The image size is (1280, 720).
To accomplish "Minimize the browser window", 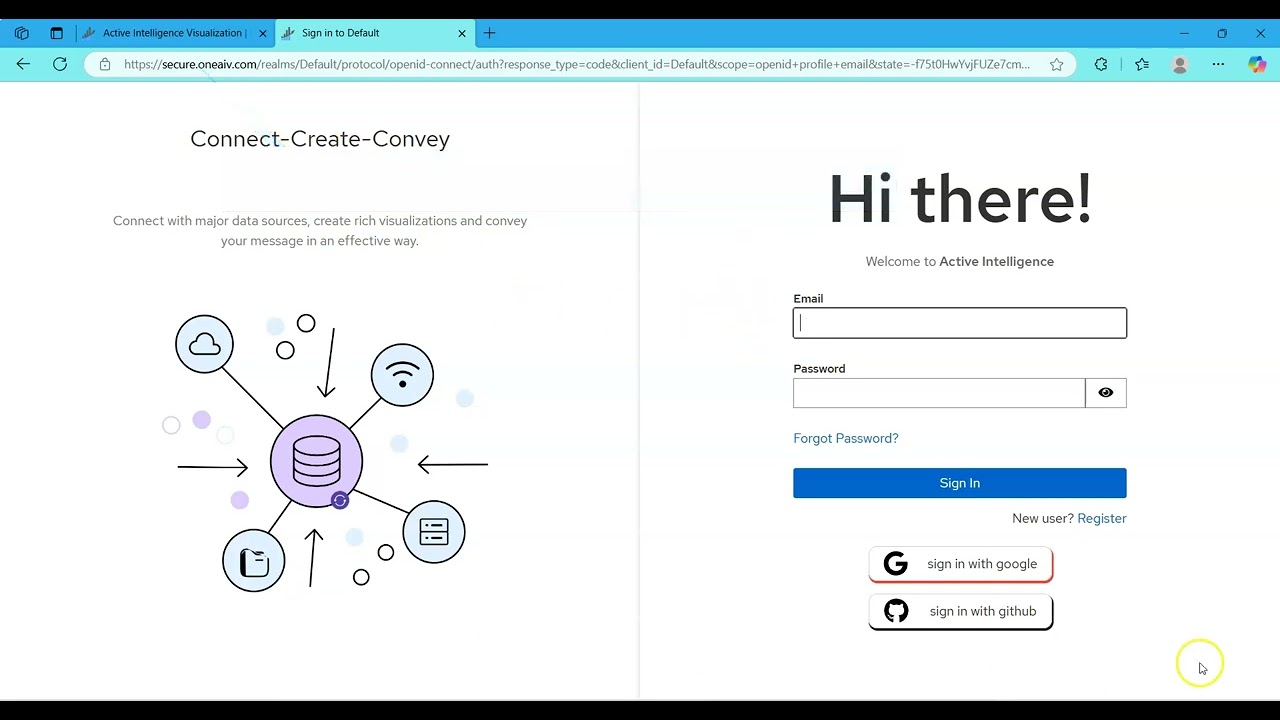I will 1184,33.
